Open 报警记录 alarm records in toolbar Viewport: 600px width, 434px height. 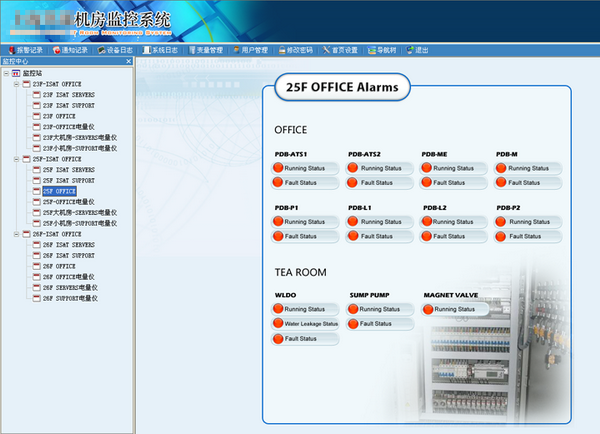point(26,49)
